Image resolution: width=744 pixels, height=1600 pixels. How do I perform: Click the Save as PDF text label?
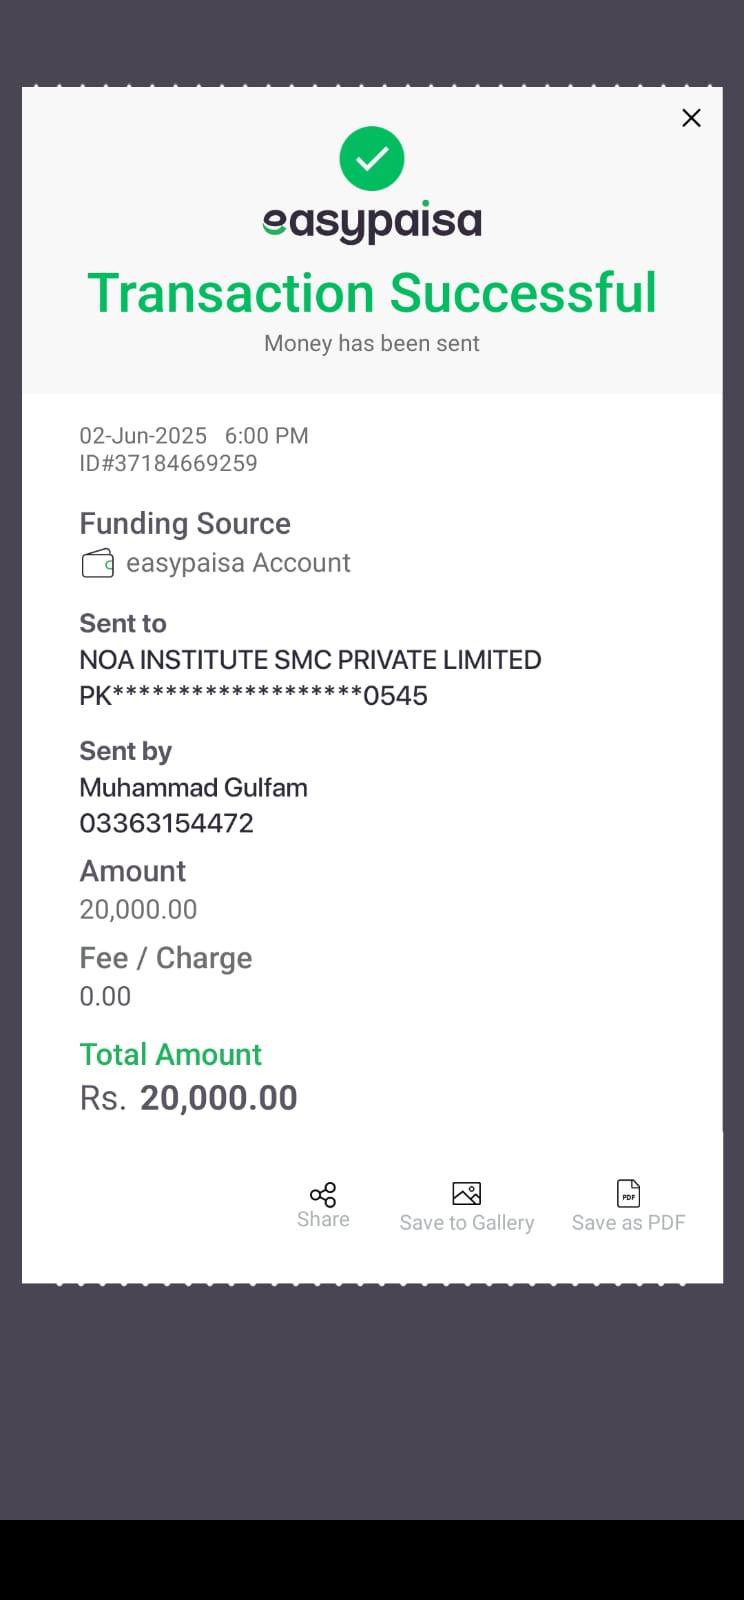pos(628,1223)
